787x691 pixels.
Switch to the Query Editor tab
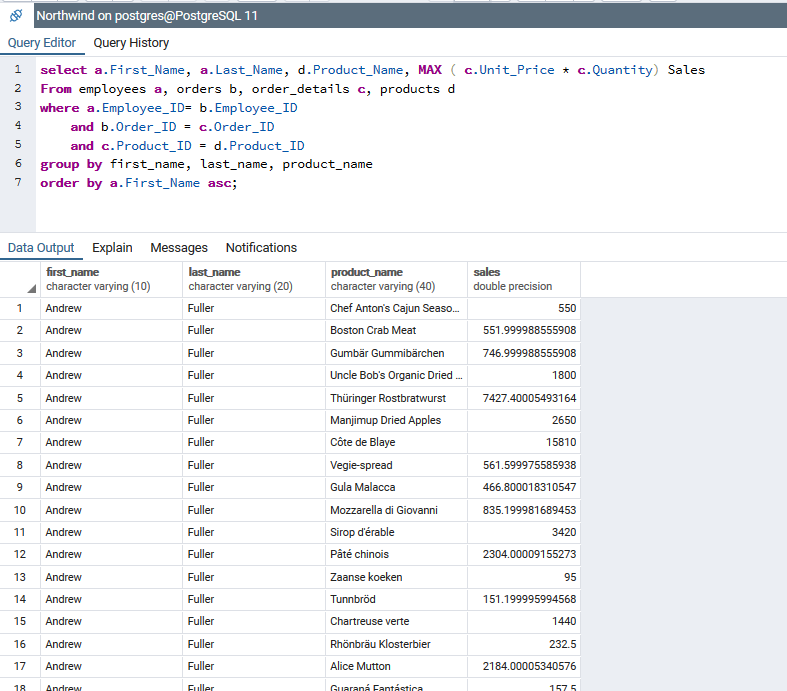[x=42, y=43]
